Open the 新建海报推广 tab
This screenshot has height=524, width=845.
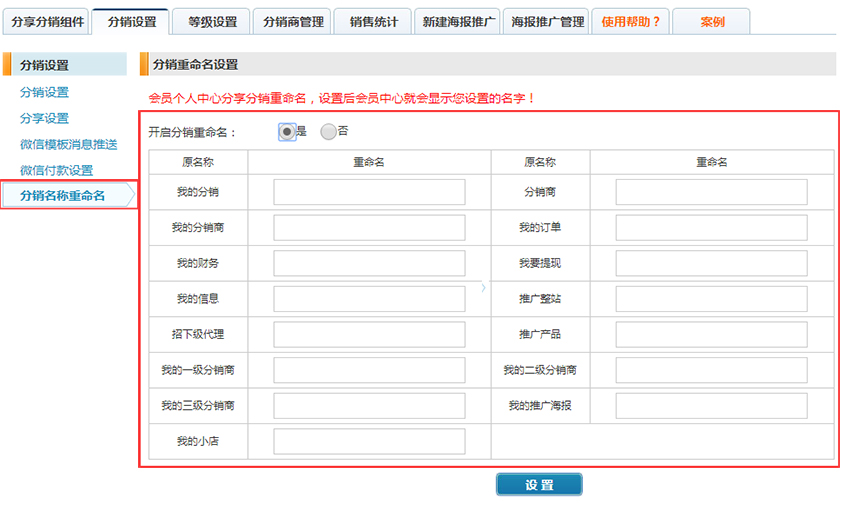coord(458,22)
